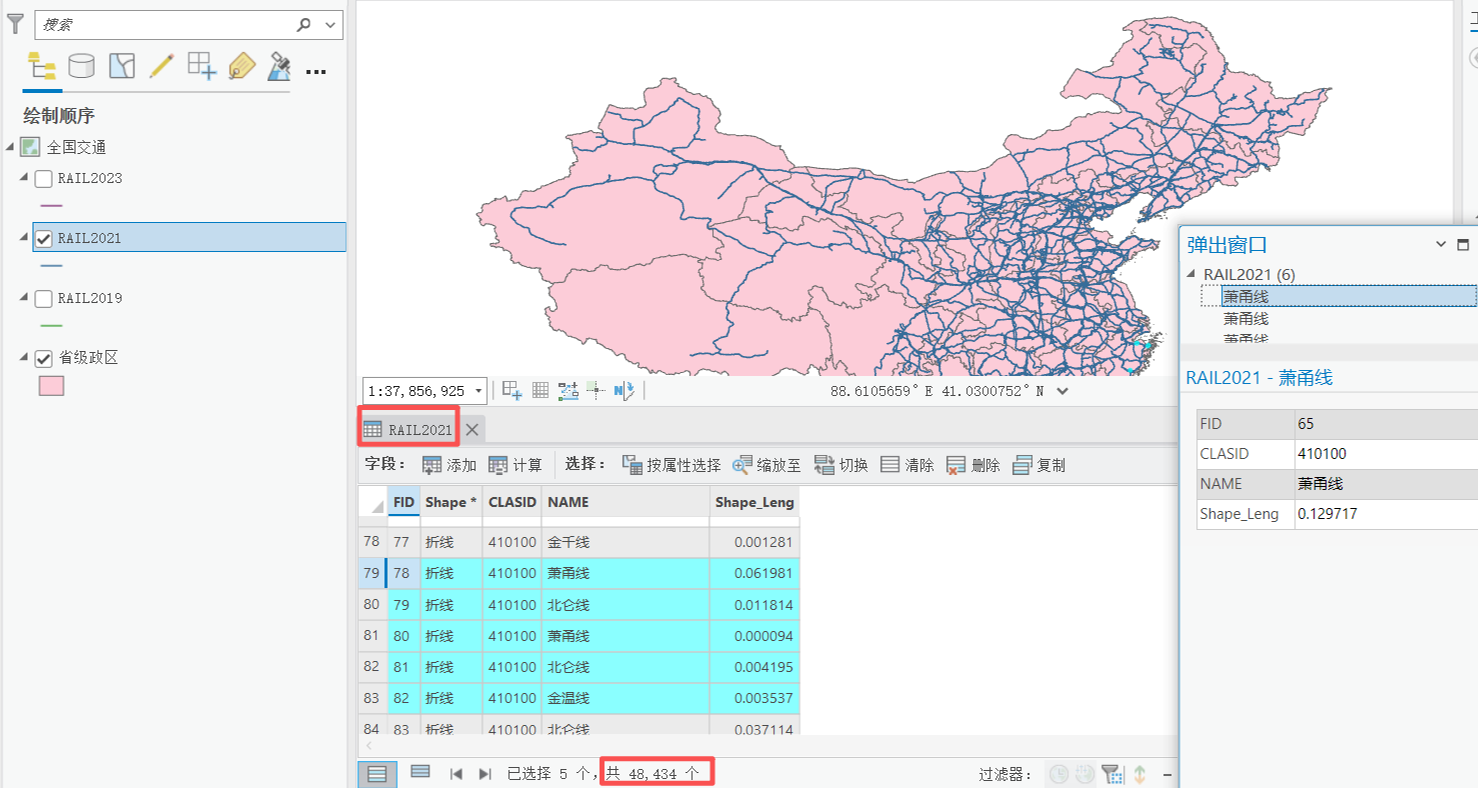Jump to first record in table
1479x788 pixels.
tap(456, 774)
